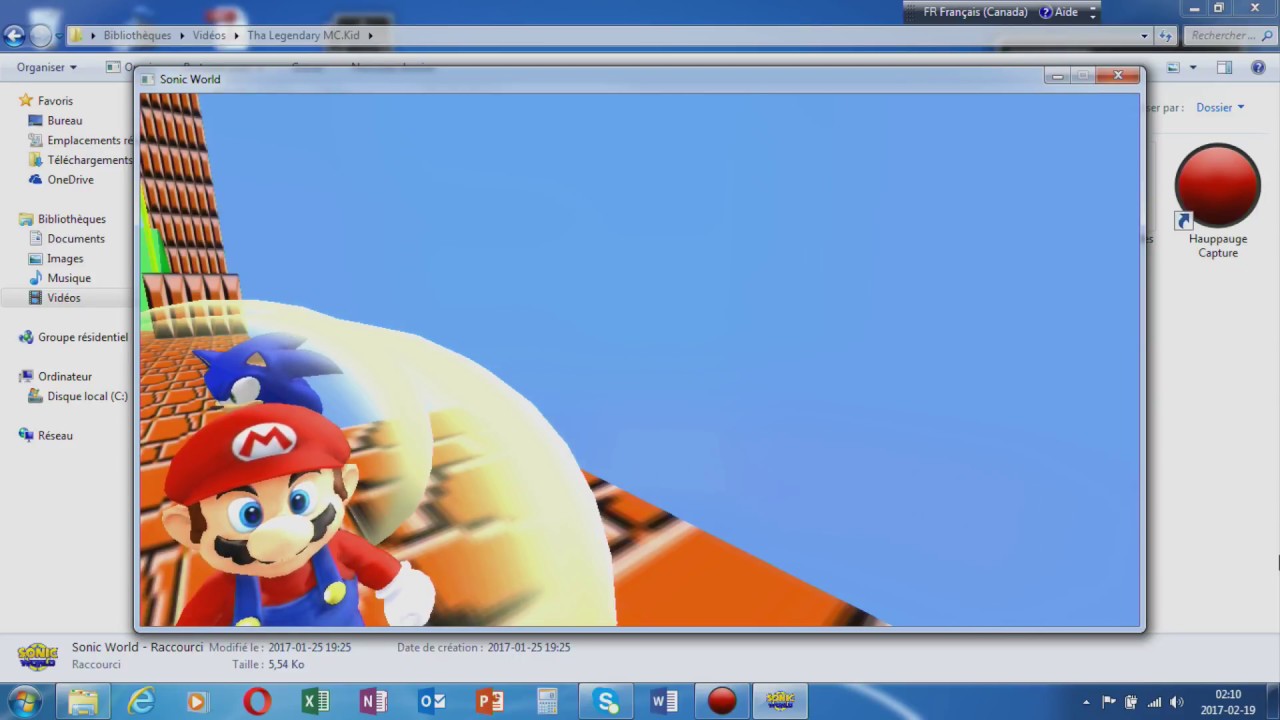The image size is (1280, 720).
Task: Click Vidéos in the address breadcrumb
Action: pos(209,36)
